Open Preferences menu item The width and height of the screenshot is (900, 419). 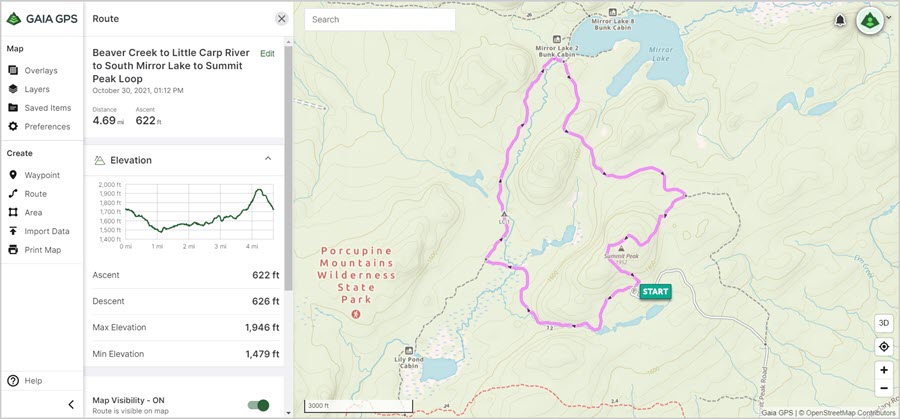pos(47,126)
